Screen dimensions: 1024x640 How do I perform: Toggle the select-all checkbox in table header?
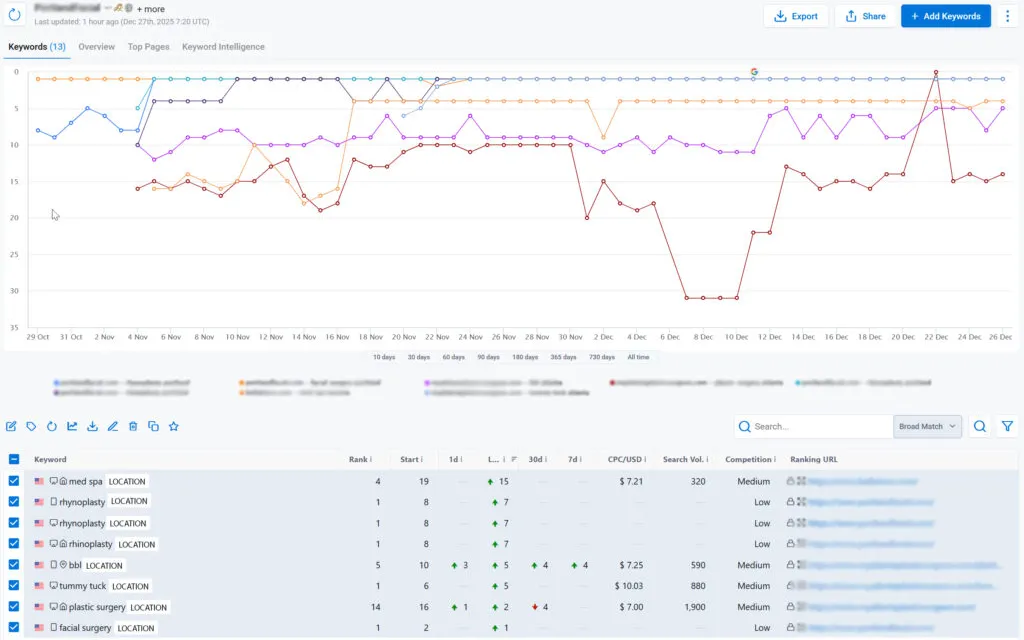tap(14, 459)
